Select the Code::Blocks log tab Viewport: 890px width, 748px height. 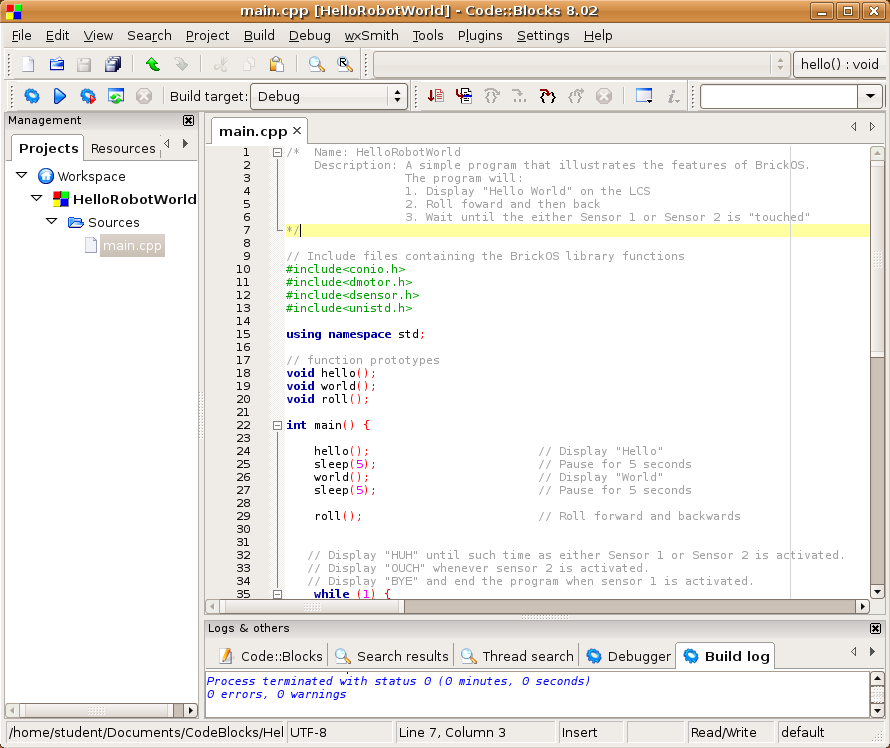272,656
